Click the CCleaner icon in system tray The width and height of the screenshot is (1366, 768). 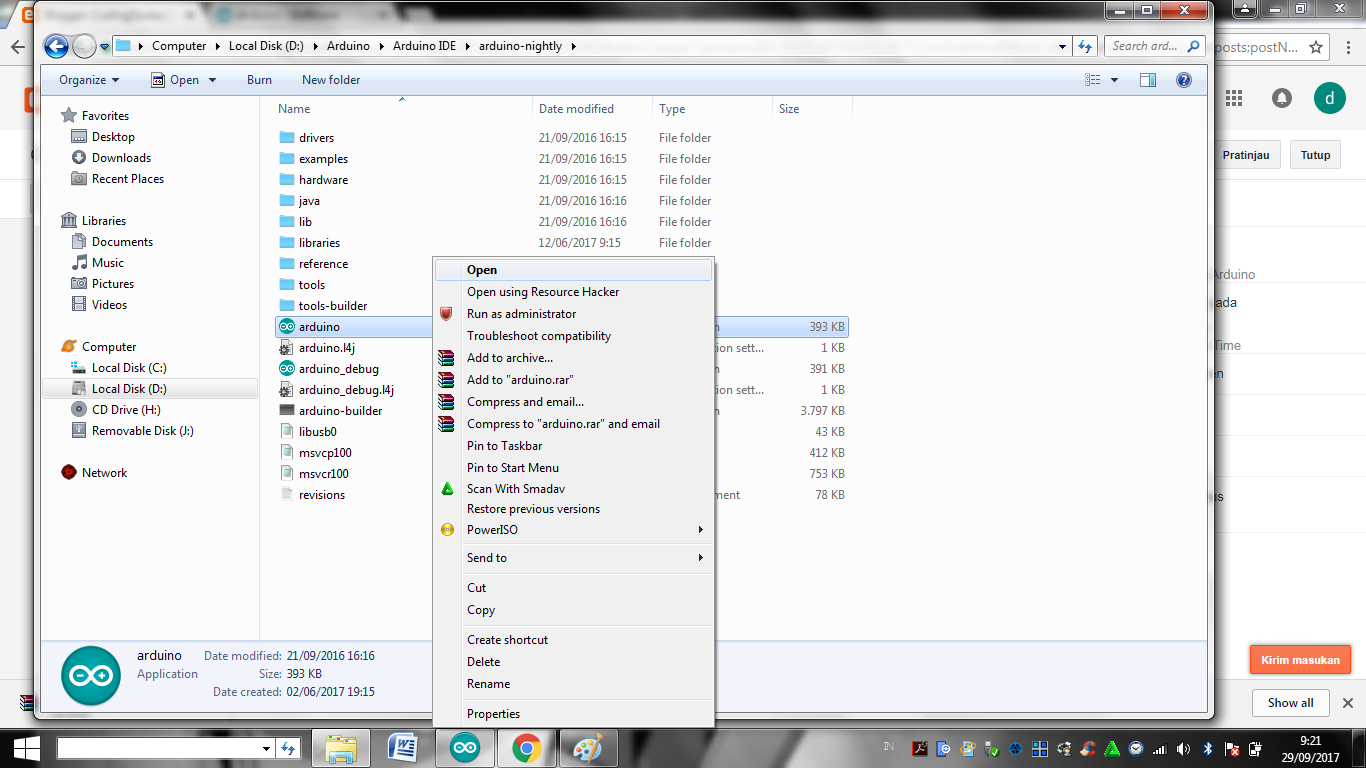(1087, 748)
